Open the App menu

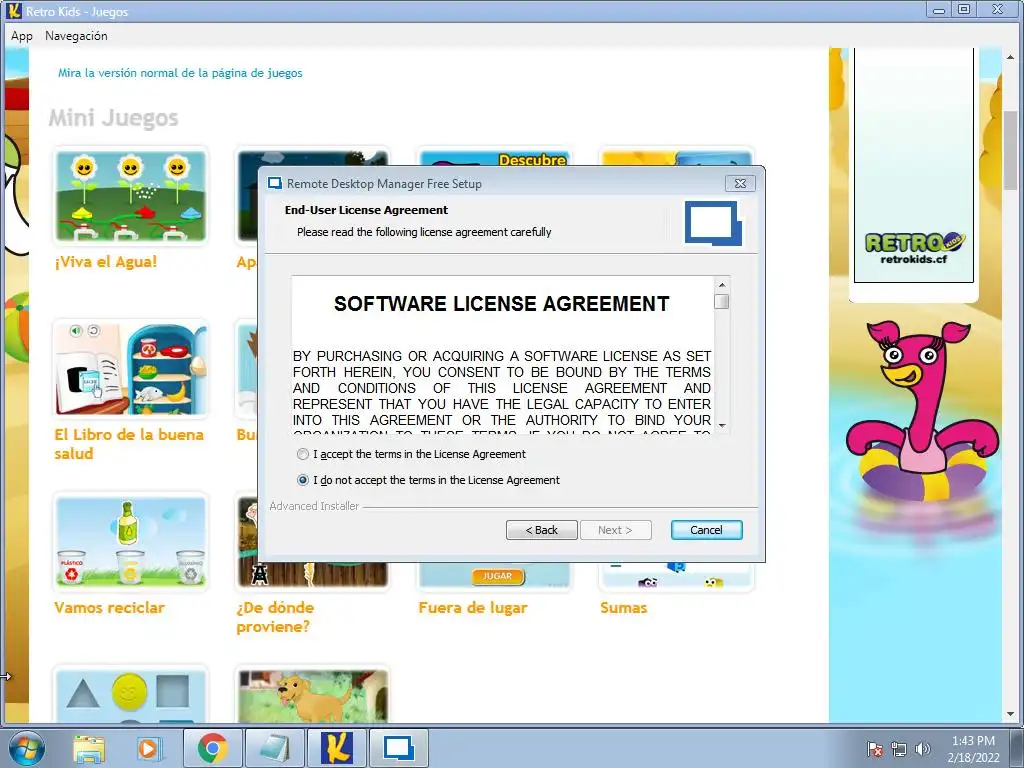point(22,36)
